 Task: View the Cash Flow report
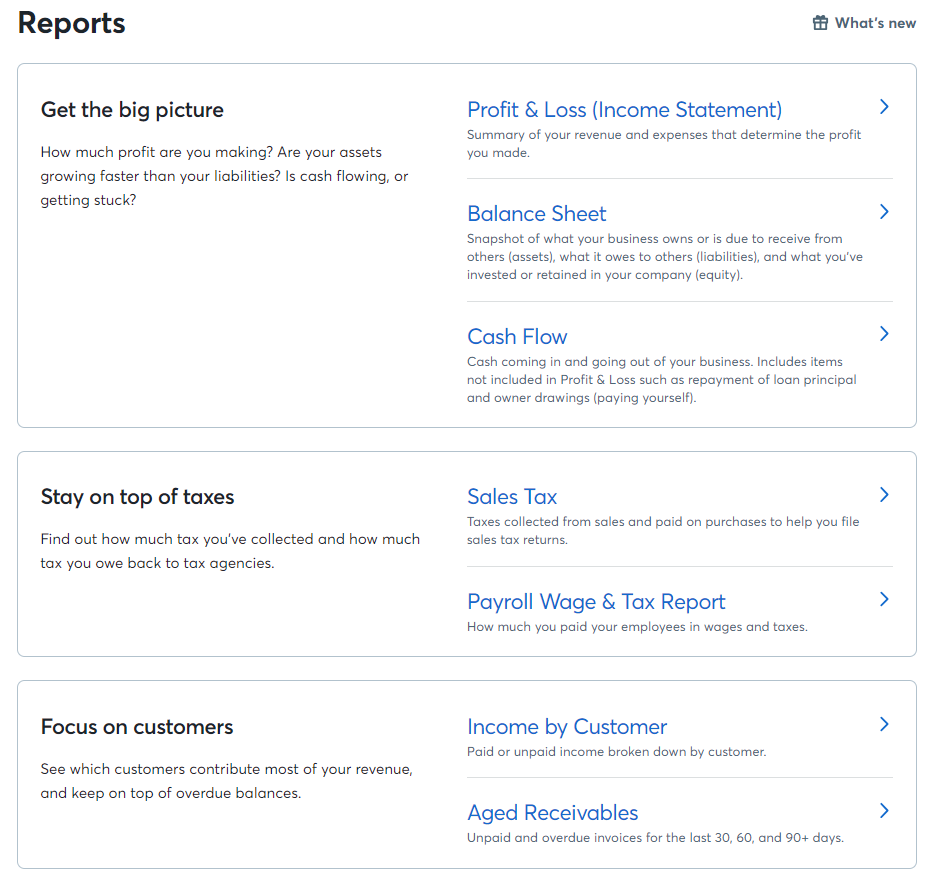pos(517,337)
